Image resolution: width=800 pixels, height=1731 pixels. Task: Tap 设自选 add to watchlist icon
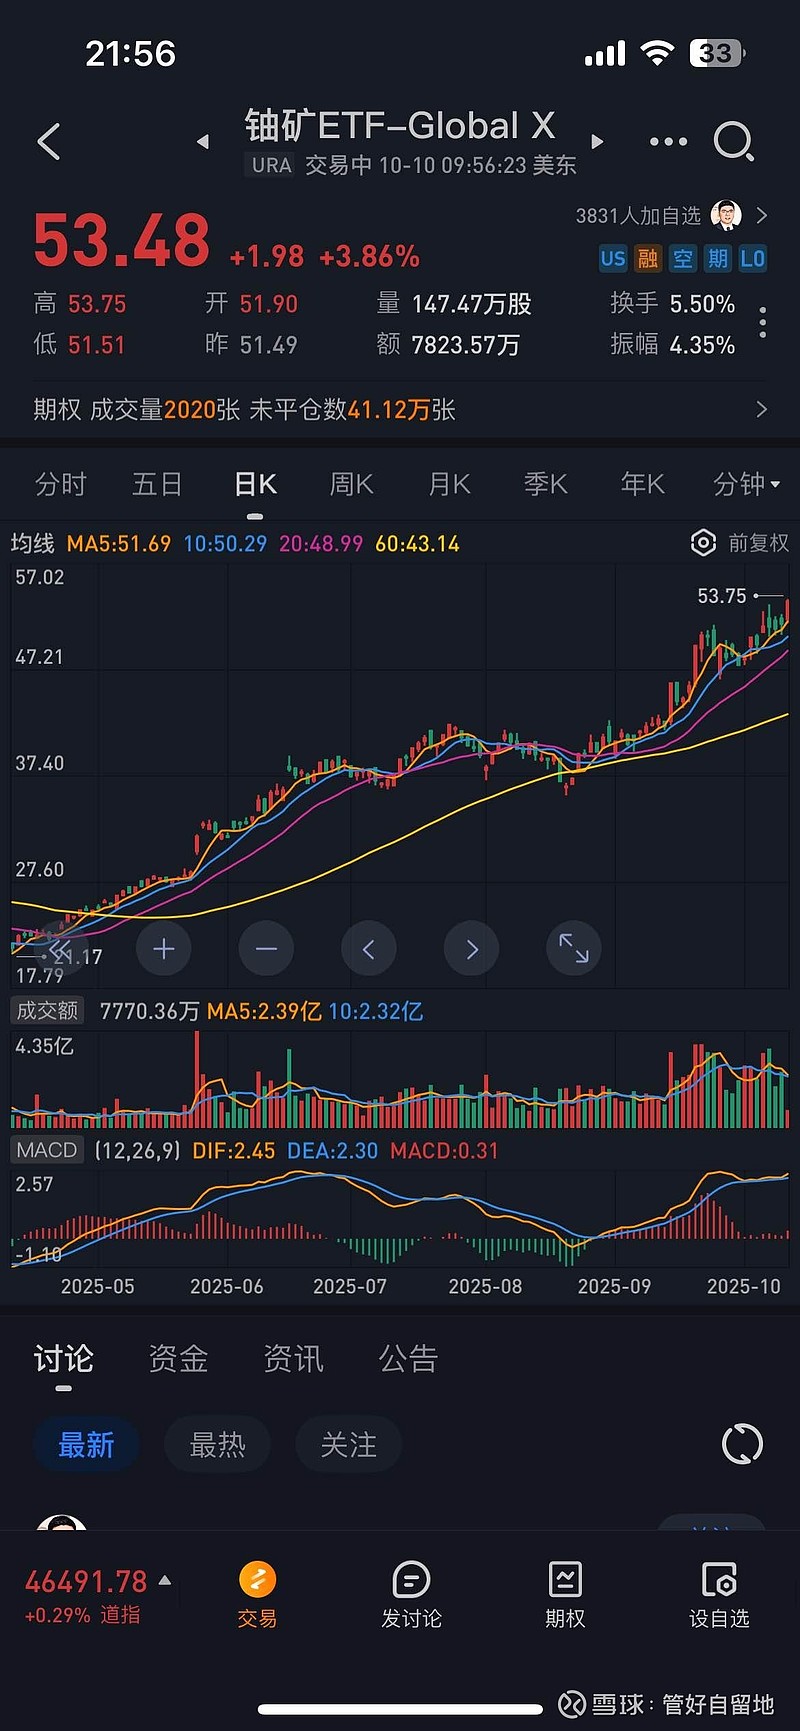tap(719, 1594)
